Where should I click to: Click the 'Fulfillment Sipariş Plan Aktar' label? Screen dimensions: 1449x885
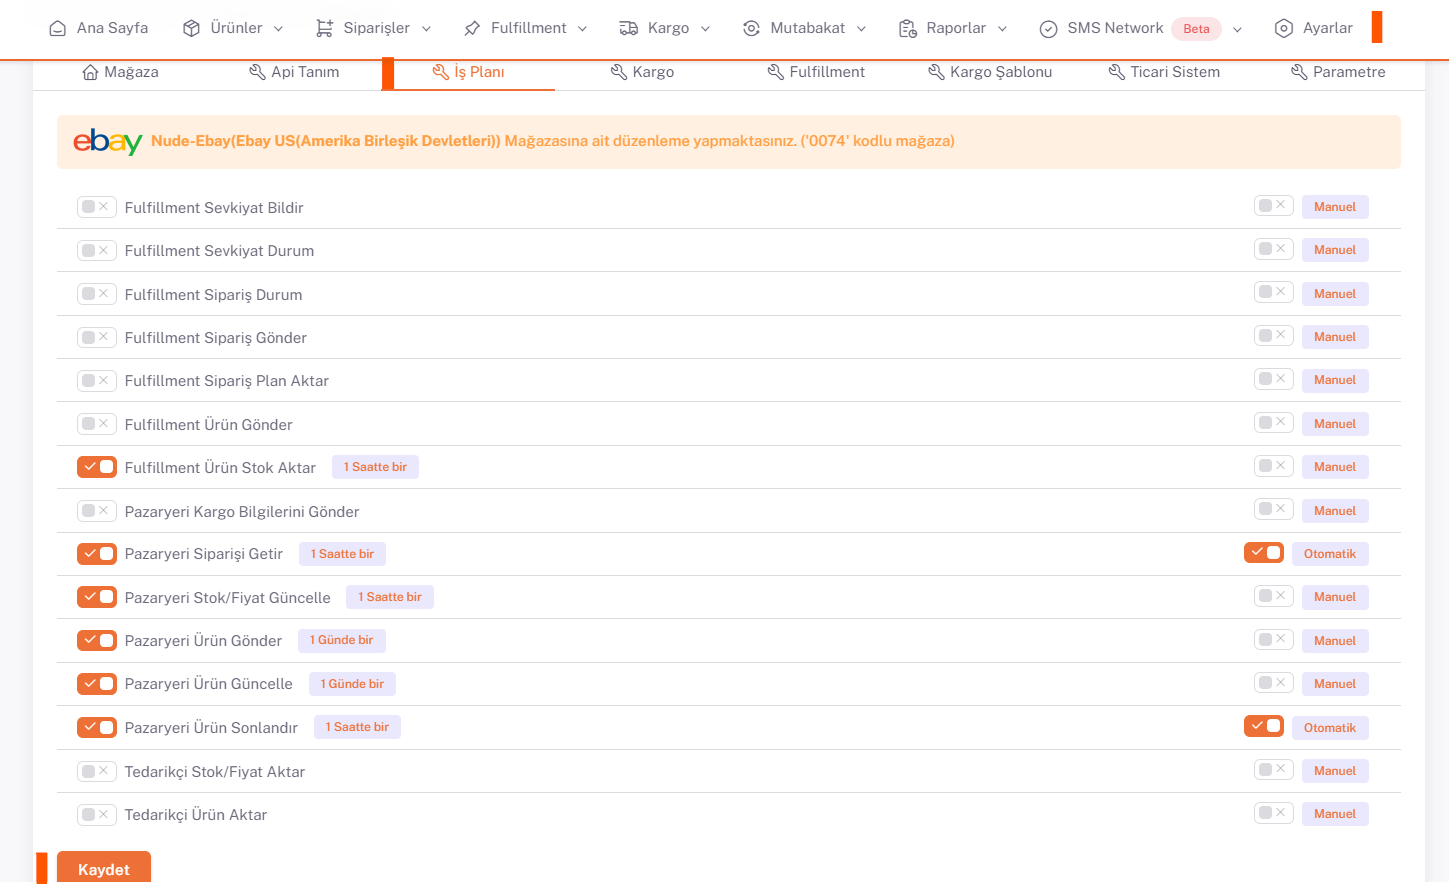(x=227, y=381)
